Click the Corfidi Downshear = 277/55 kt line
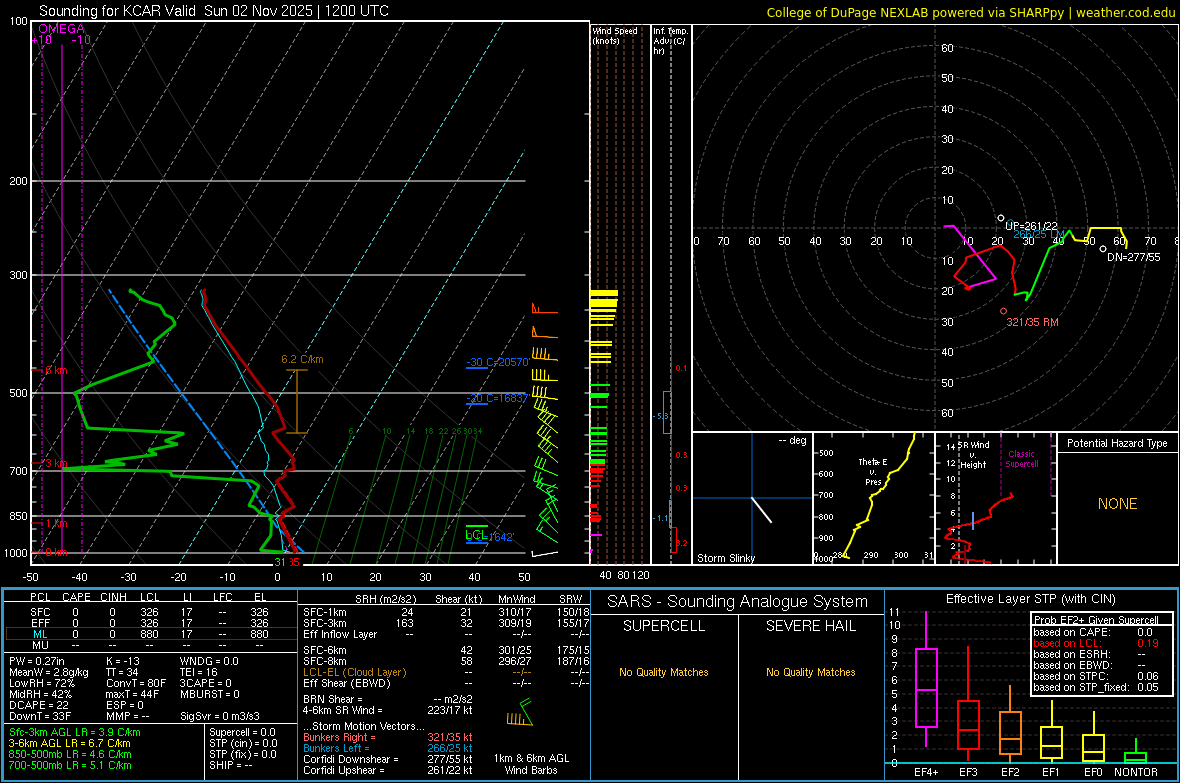Screen dimensions: 1180x783 (x=388, y=759)
